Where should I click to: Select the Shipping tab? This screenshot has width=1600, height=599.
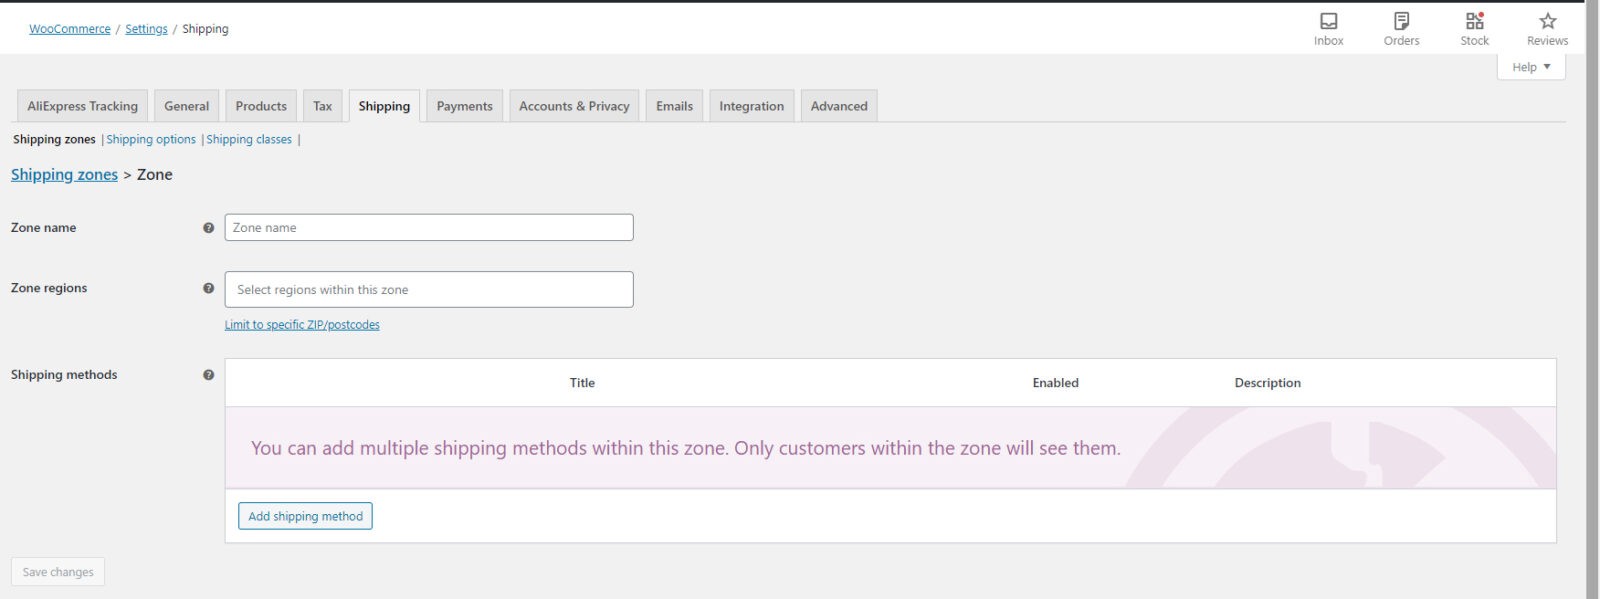pos(384,106)
